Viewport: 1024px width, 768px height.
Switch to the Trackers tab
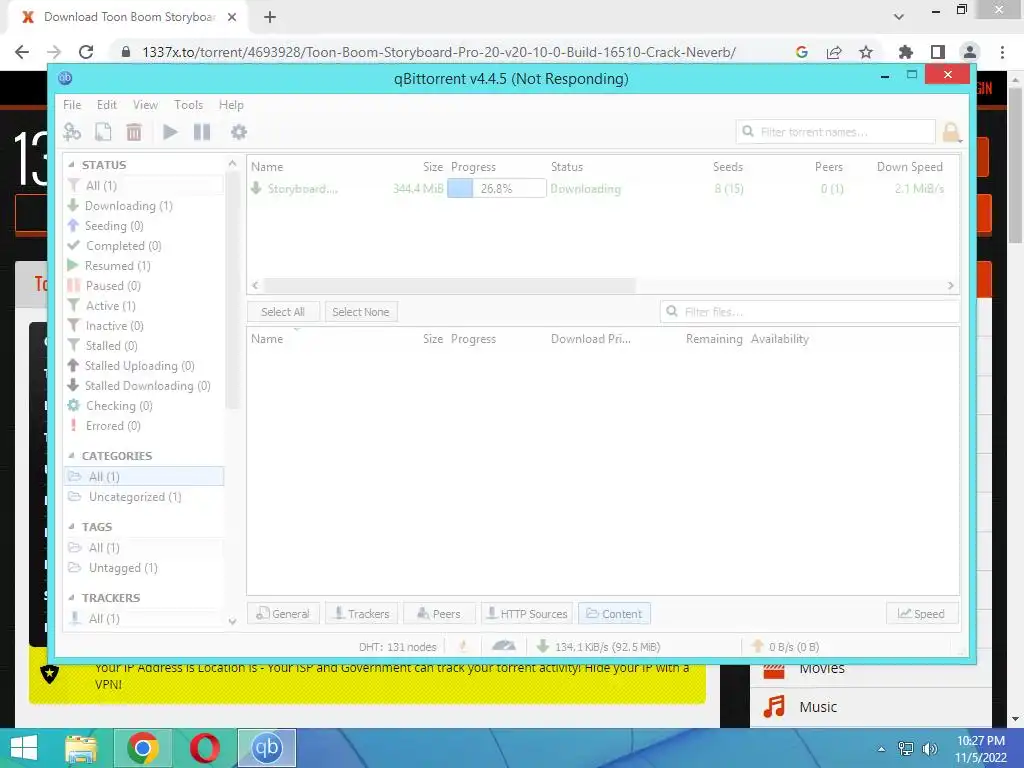(x=362, y=614)
